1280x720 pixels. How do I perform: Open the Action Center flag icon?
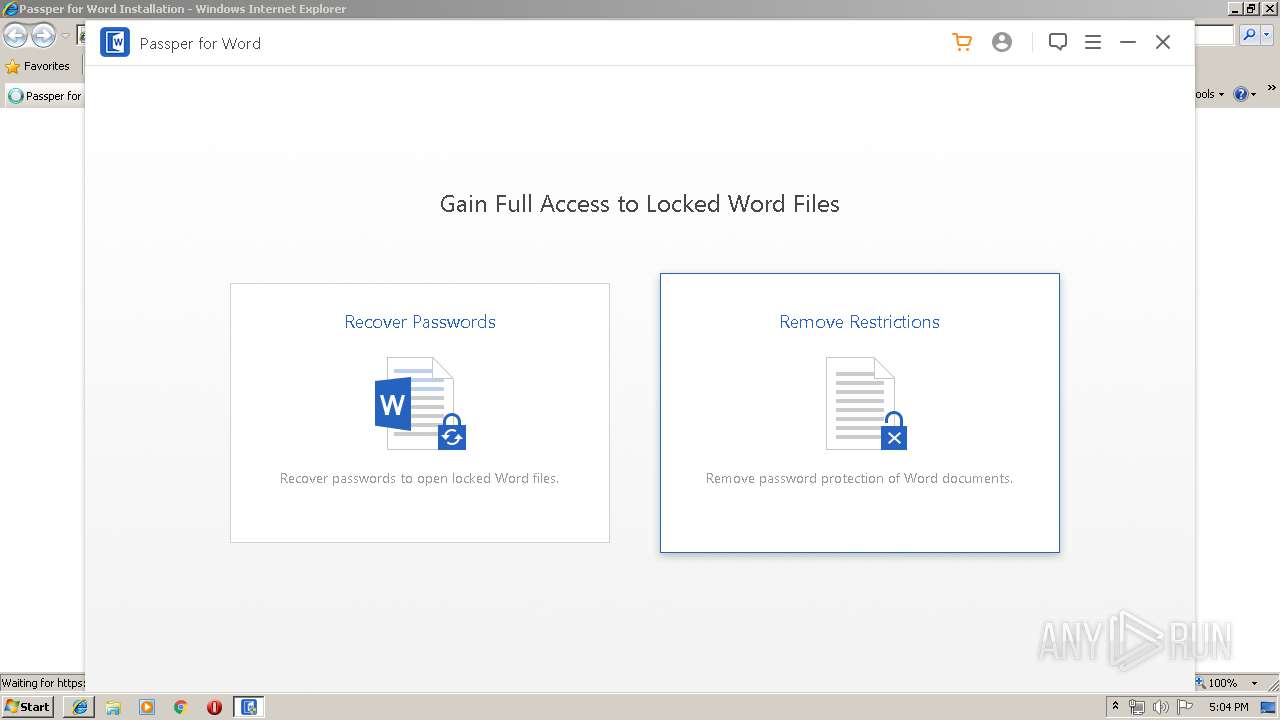[1185, 707]
